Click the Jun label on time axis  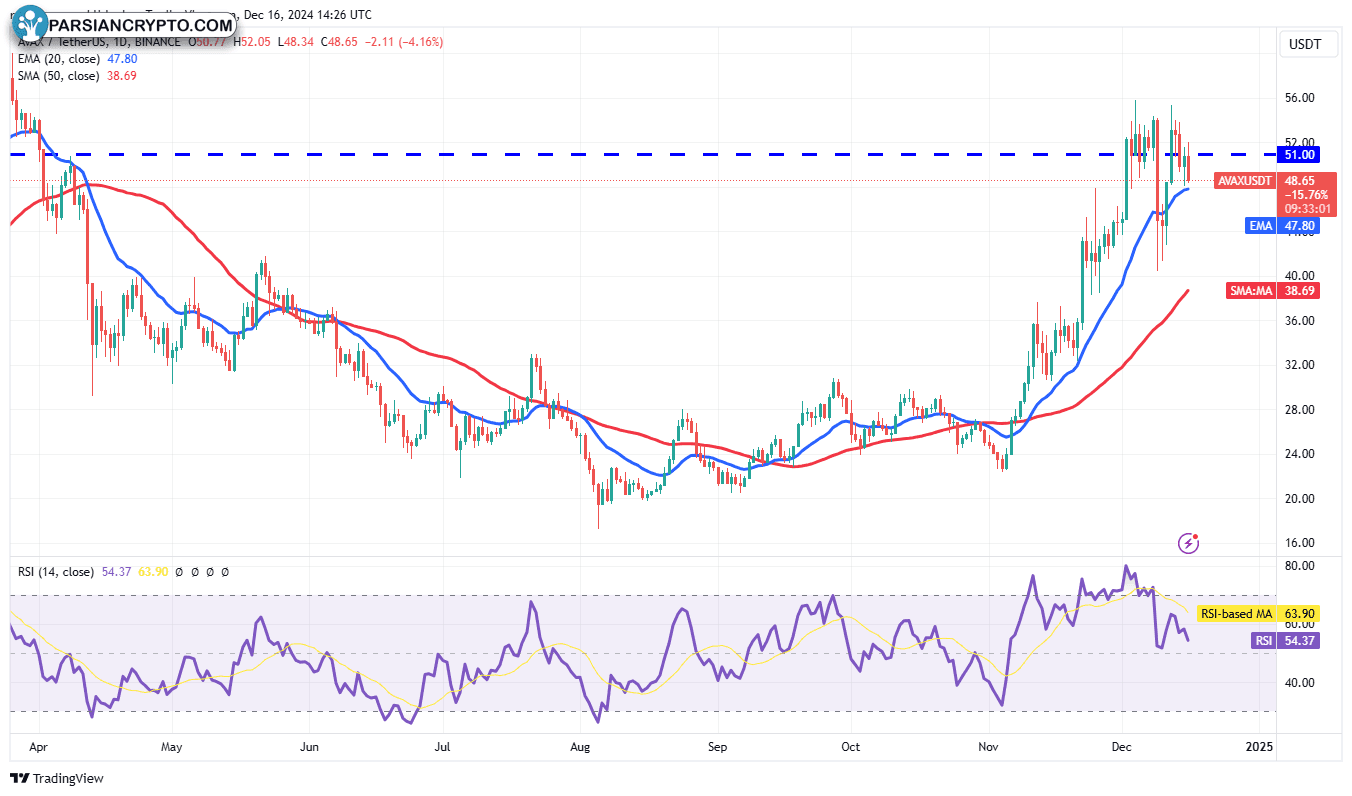(309, 746)
